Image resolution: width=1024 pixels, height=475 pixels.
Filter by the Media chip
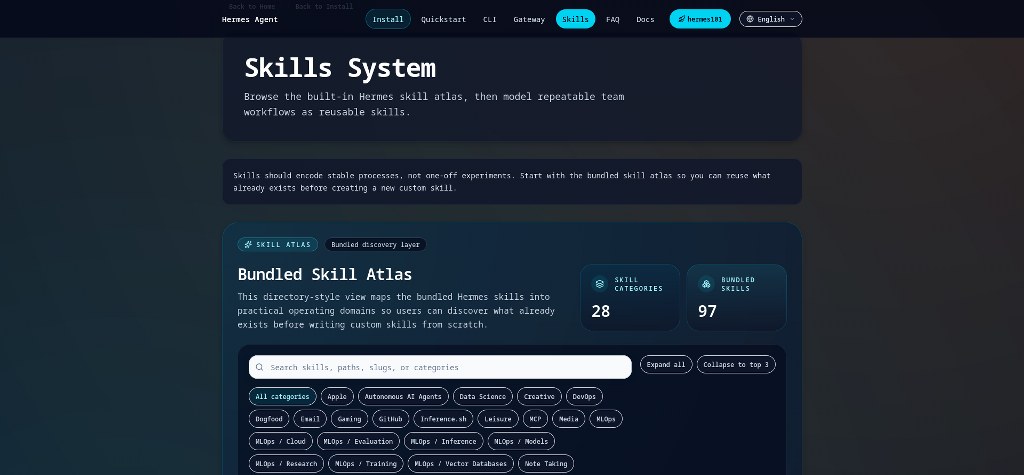(x=569, y=419)
